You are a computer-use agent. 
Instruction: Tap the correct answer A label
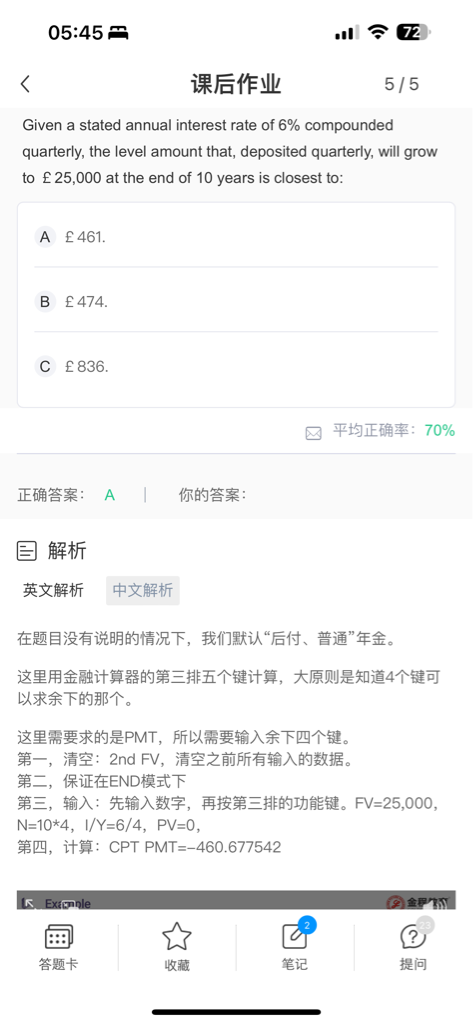point(110,496)
